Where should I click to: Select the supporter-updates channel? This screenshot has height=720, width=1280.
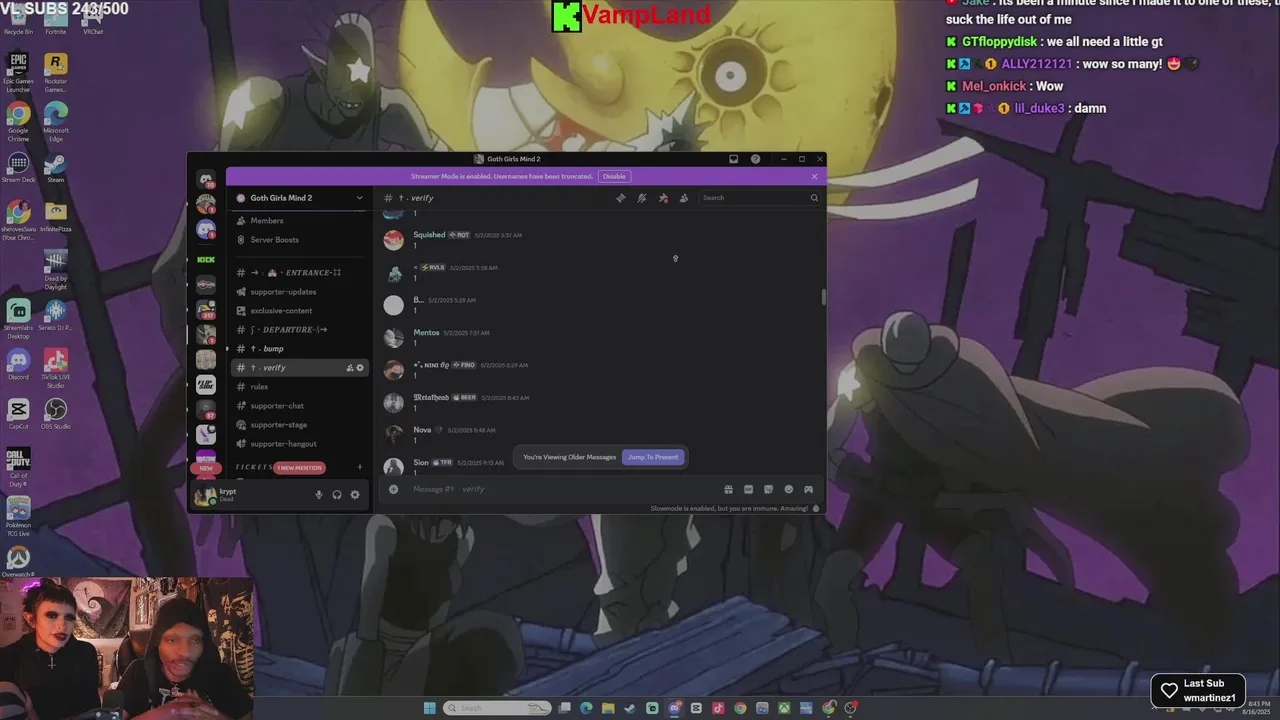(x=300, y=292)
